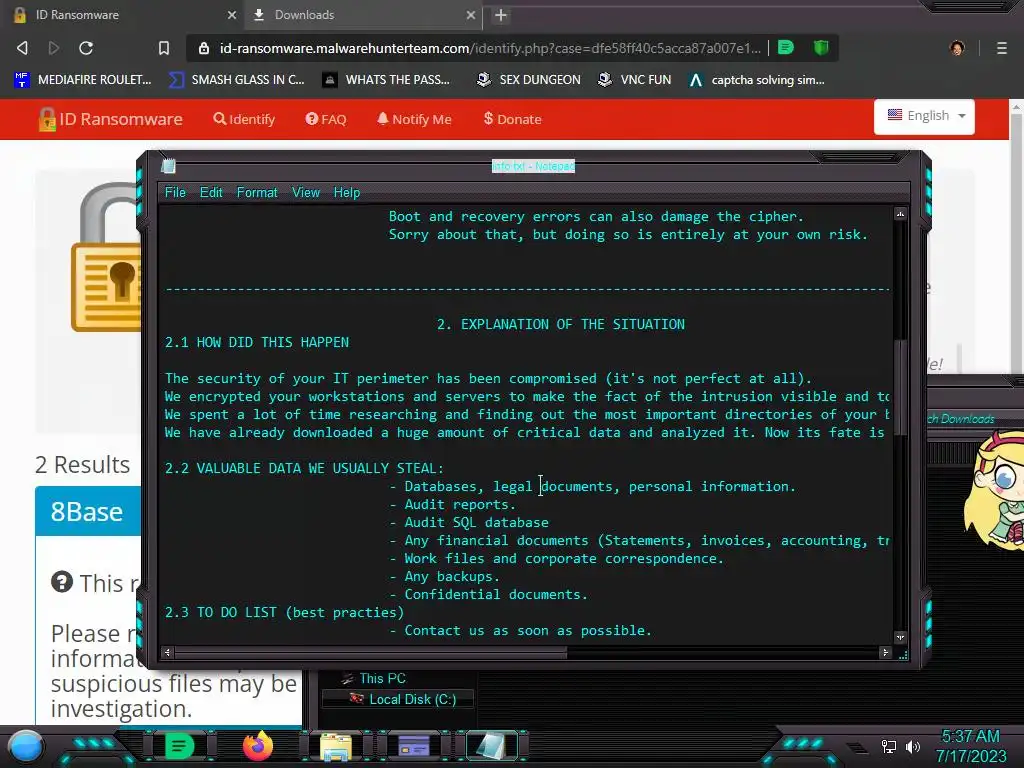Reload the ID Ransomware page
This screenshot has width=1024, height=768.
coord(86,48)
